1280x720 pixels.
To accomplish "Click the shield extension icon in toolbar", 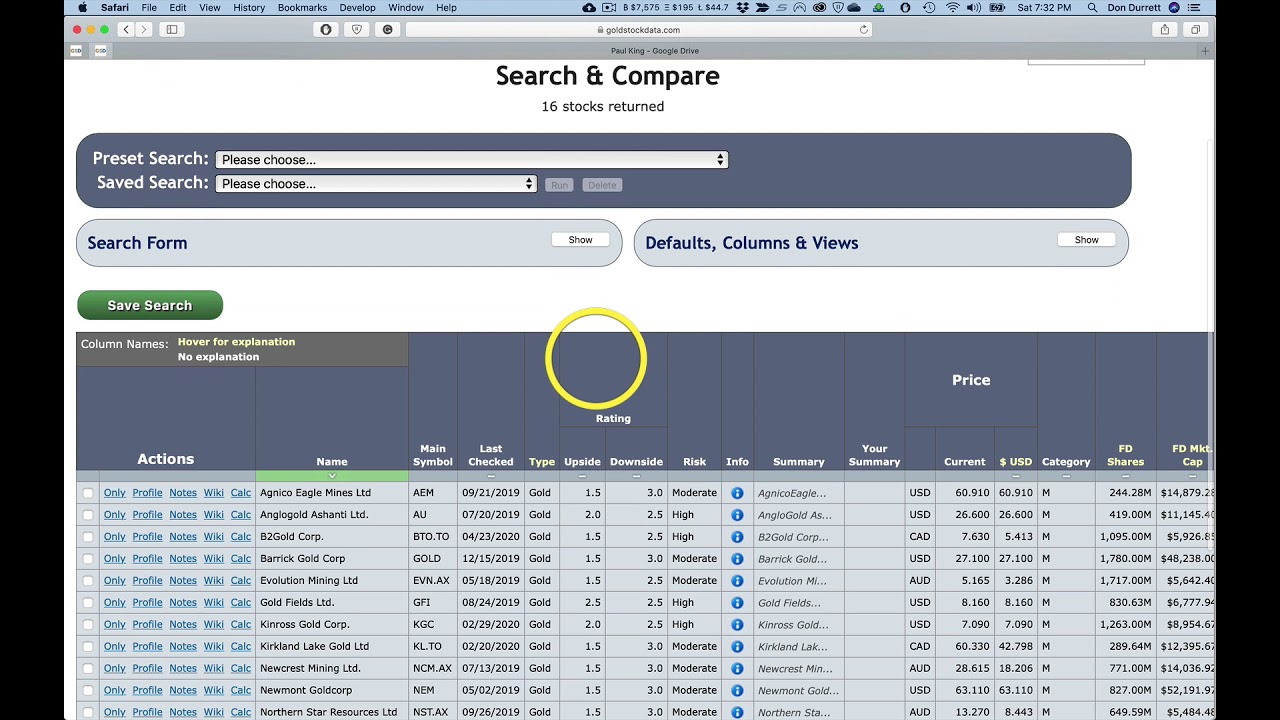I will tap(357, 30).
